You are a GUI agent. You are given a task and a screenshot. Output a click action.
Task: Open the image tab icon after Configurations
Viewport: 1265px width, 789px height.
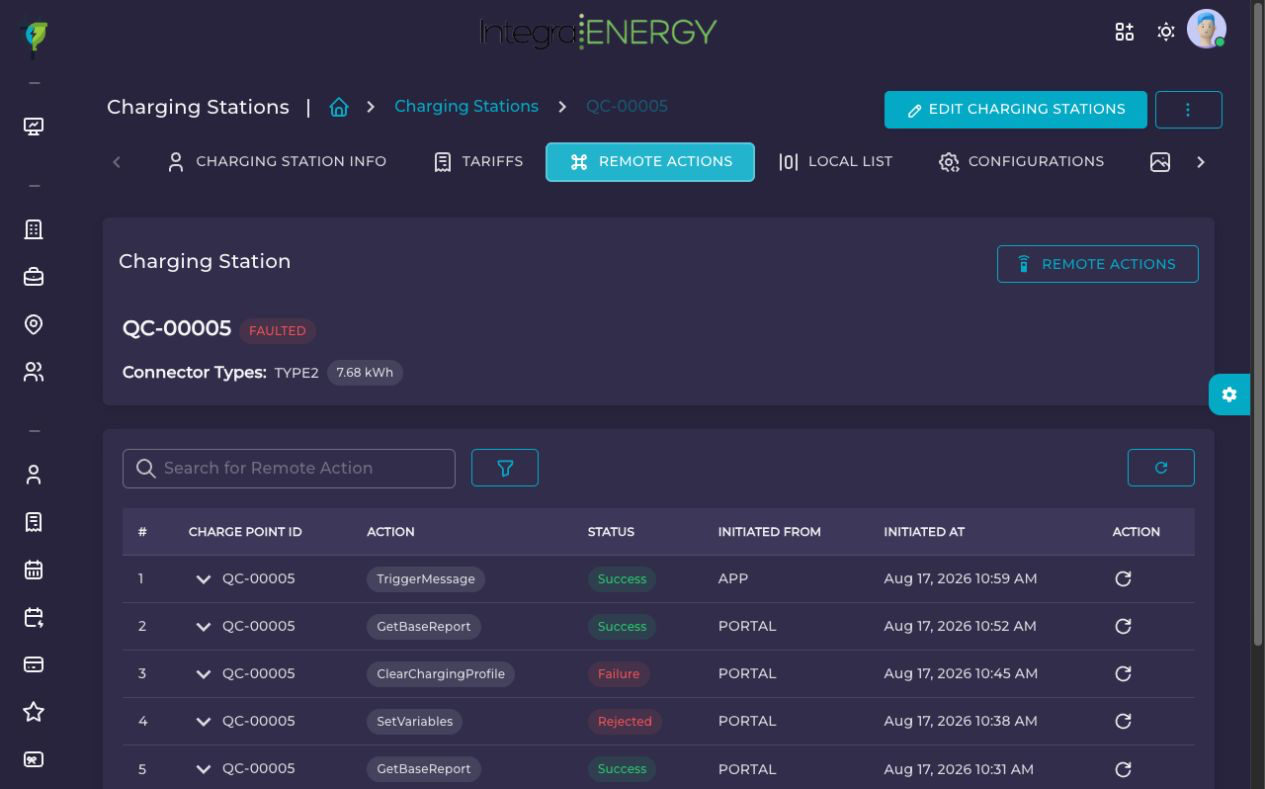coord(1160,162)
